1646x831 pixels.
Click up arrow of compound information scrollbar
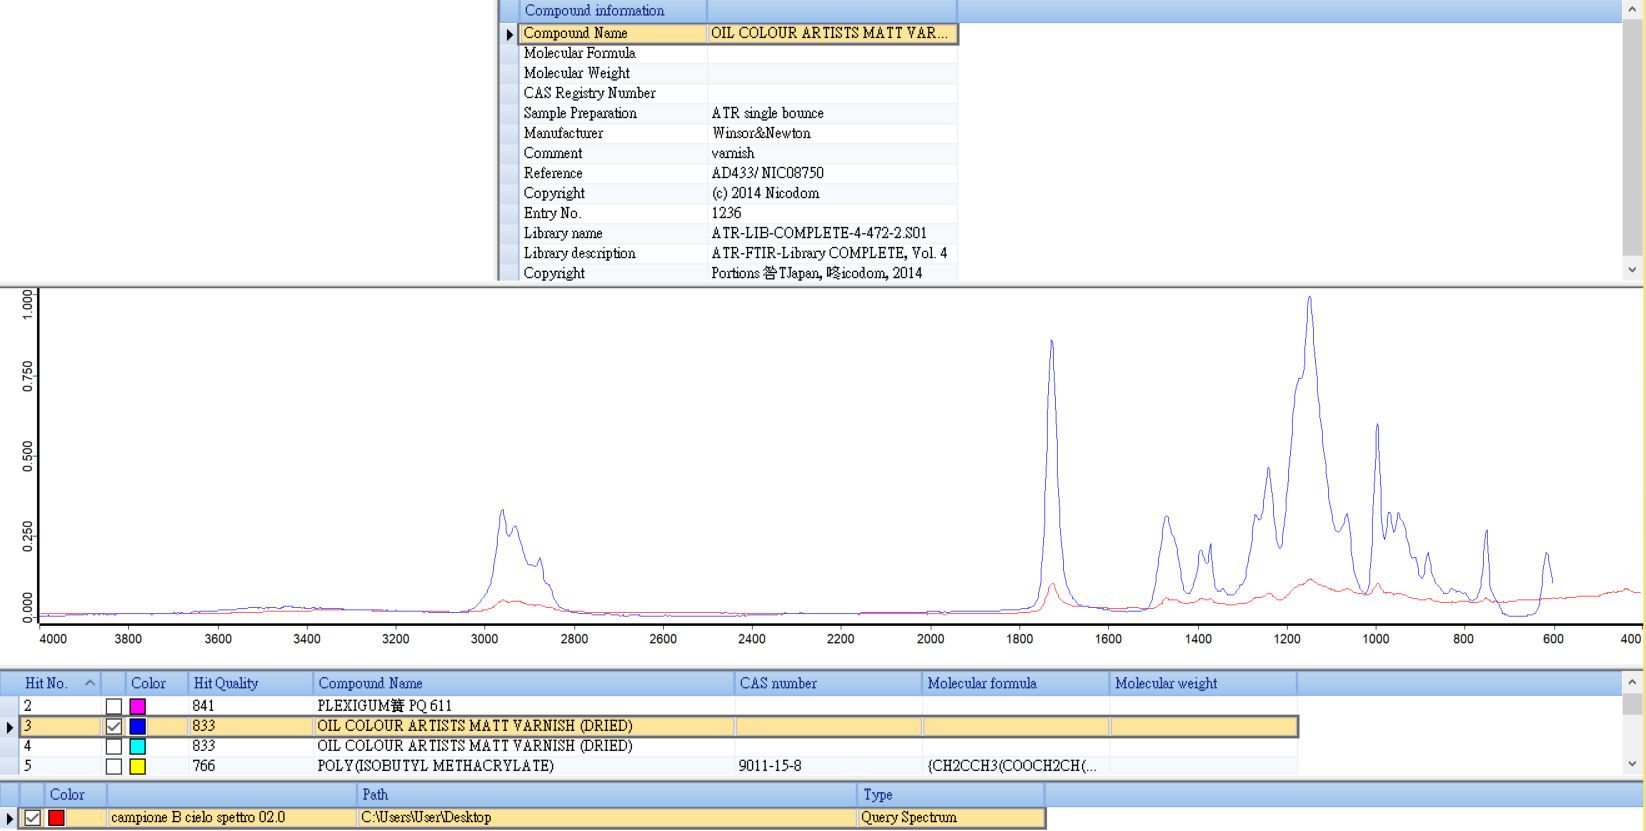tap(1632, 9)
